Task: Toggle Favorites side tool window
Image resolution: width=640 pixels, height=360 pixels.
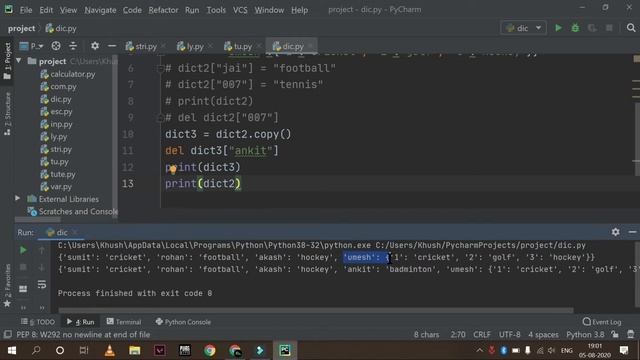Action: click(7, 285)
